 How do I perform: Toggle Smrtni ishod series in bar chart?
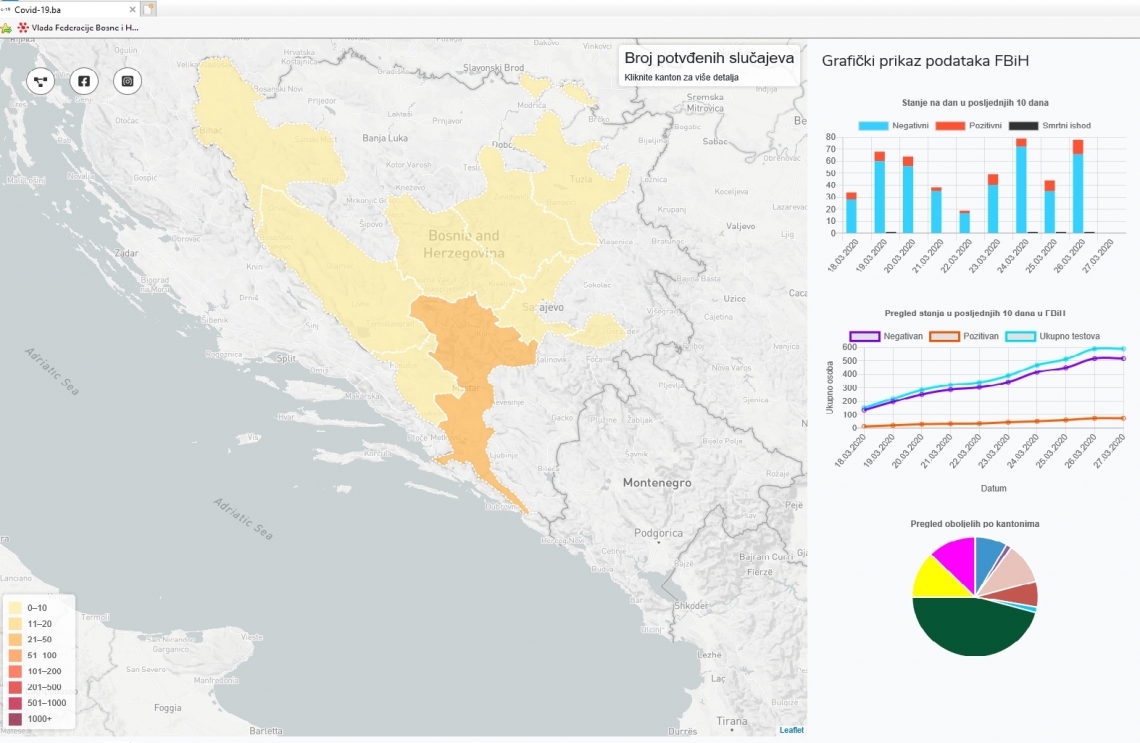[x=1050, y=126]
